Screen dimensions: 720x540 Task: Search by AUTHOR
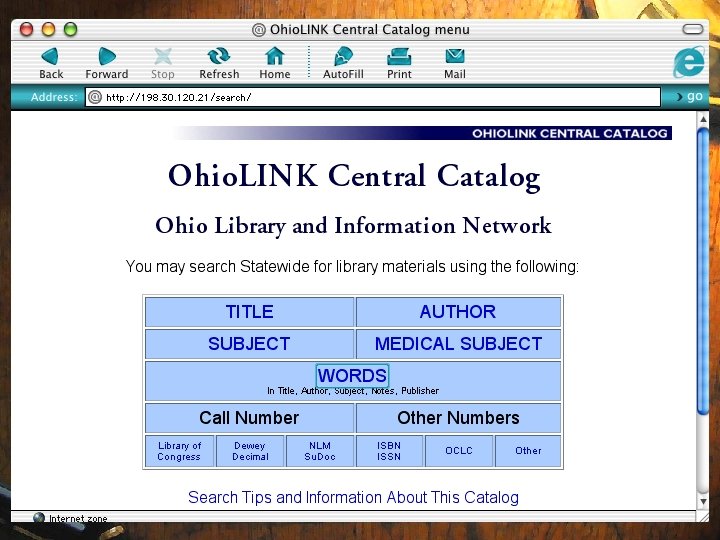coord(458,312)
